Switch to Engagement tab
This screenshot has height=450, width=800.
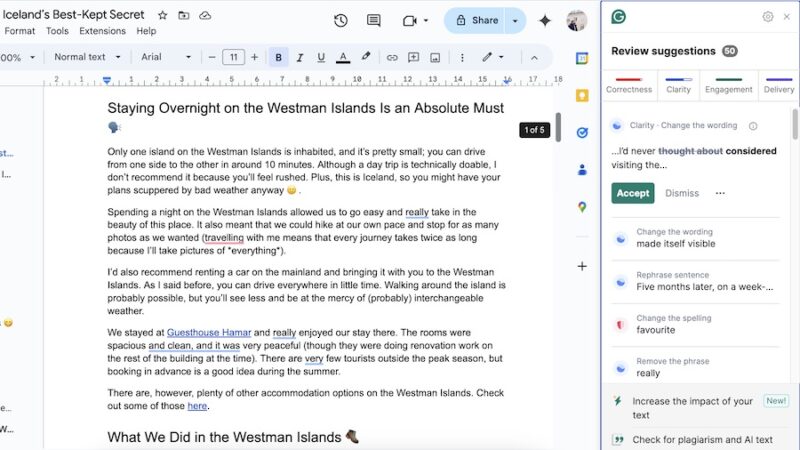(729, 85)
